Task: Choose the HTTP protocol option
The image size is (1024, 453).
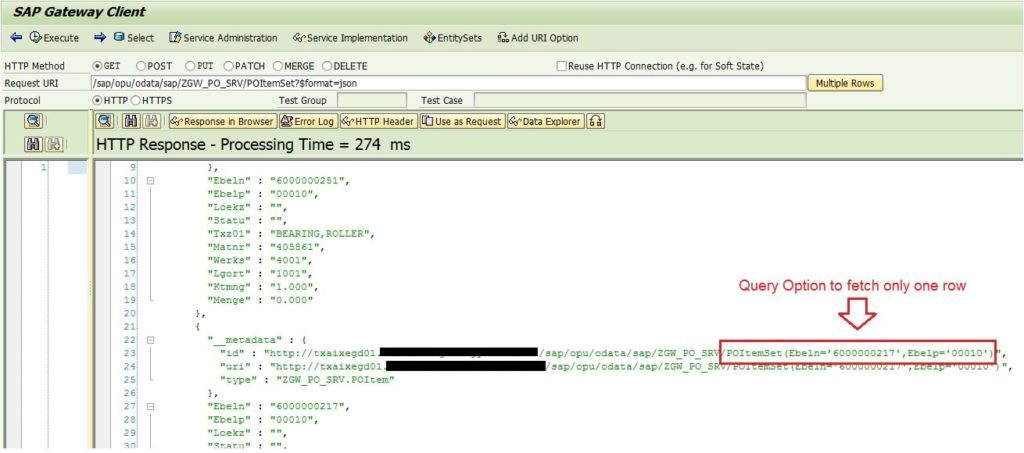Action: click(98, 101)
